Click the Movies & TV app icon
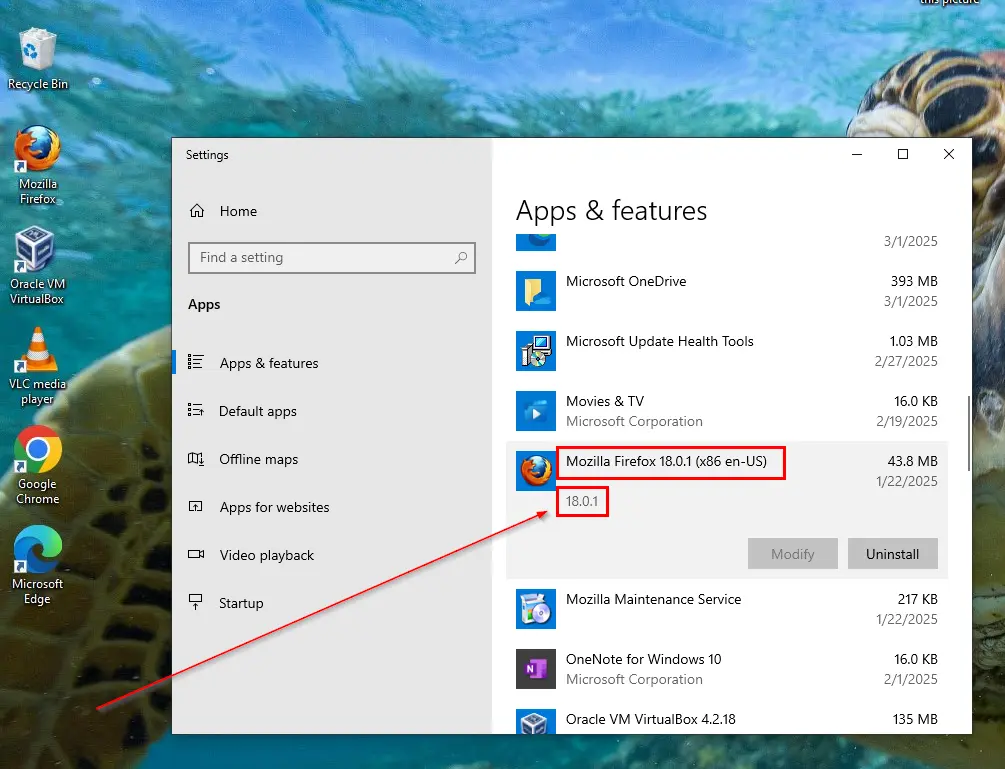 536,411
